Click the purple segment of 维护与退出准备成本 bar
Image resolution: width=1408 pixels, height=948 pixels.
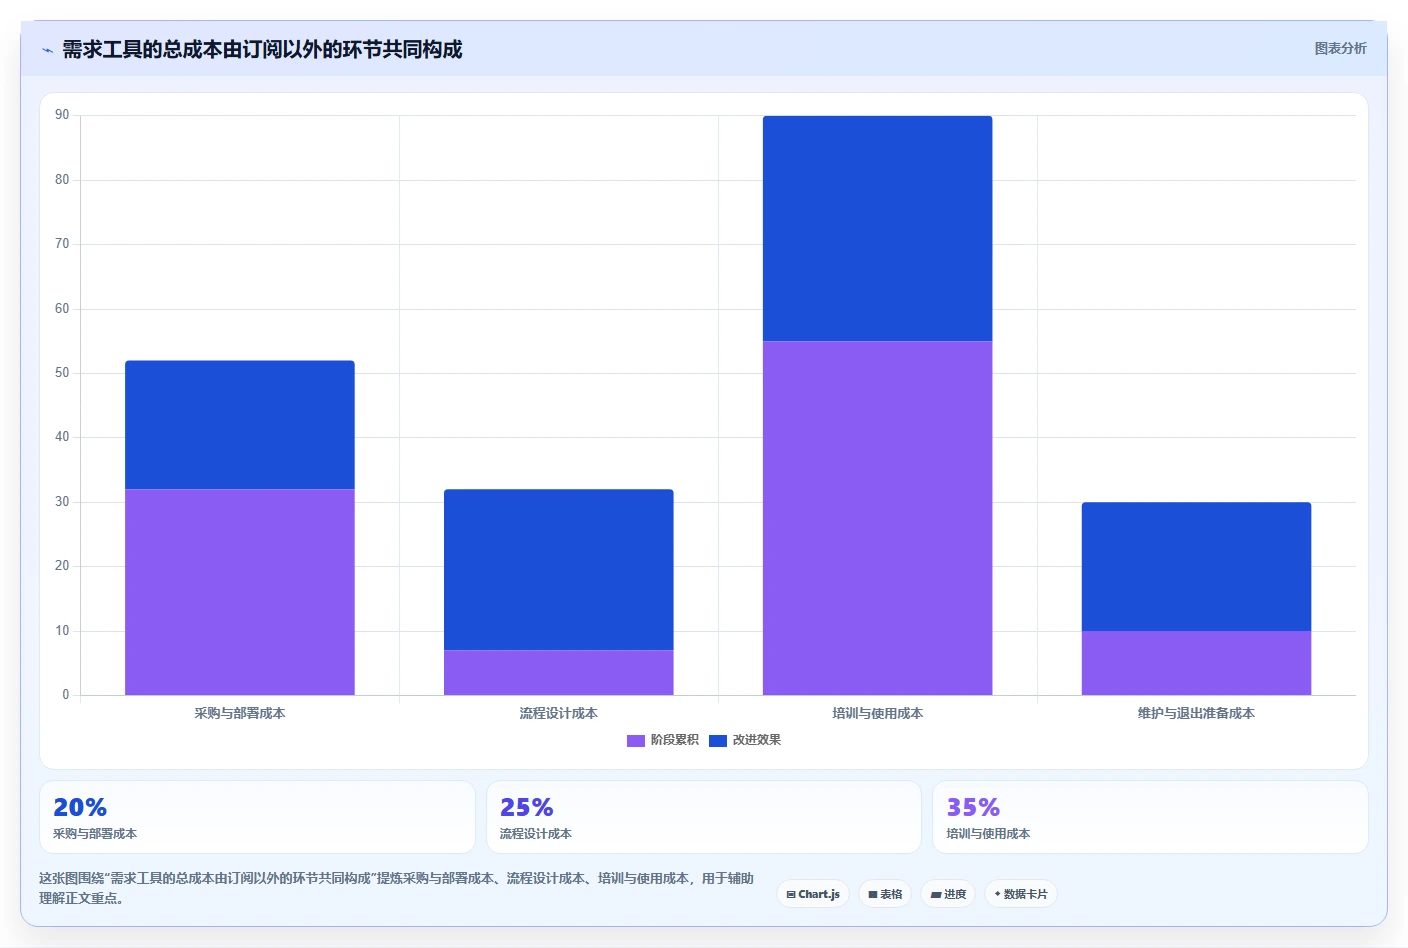point(1196,663)
